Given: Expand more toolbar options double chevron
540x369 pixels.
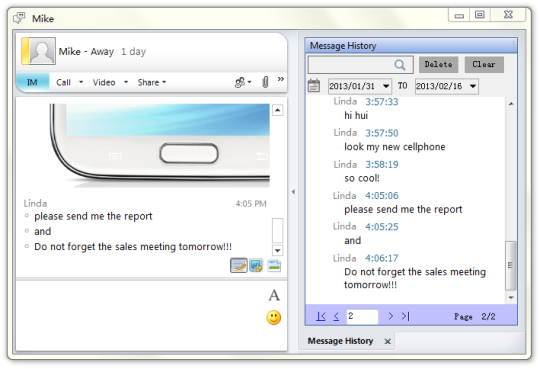Looking at the screenshot, I should pyautogui.click(x=281, y=79).
